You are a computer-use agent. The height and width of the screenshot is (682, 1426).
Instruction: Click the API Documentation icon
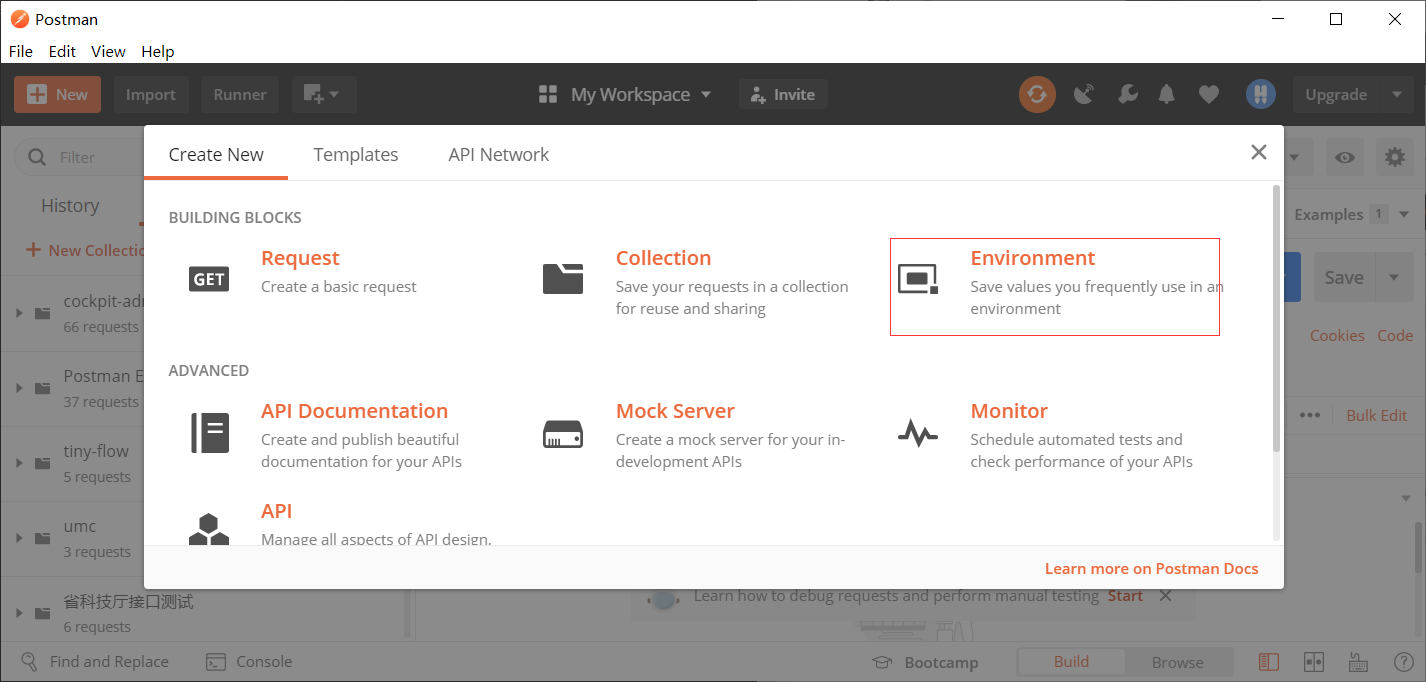(x=210, y=433)
